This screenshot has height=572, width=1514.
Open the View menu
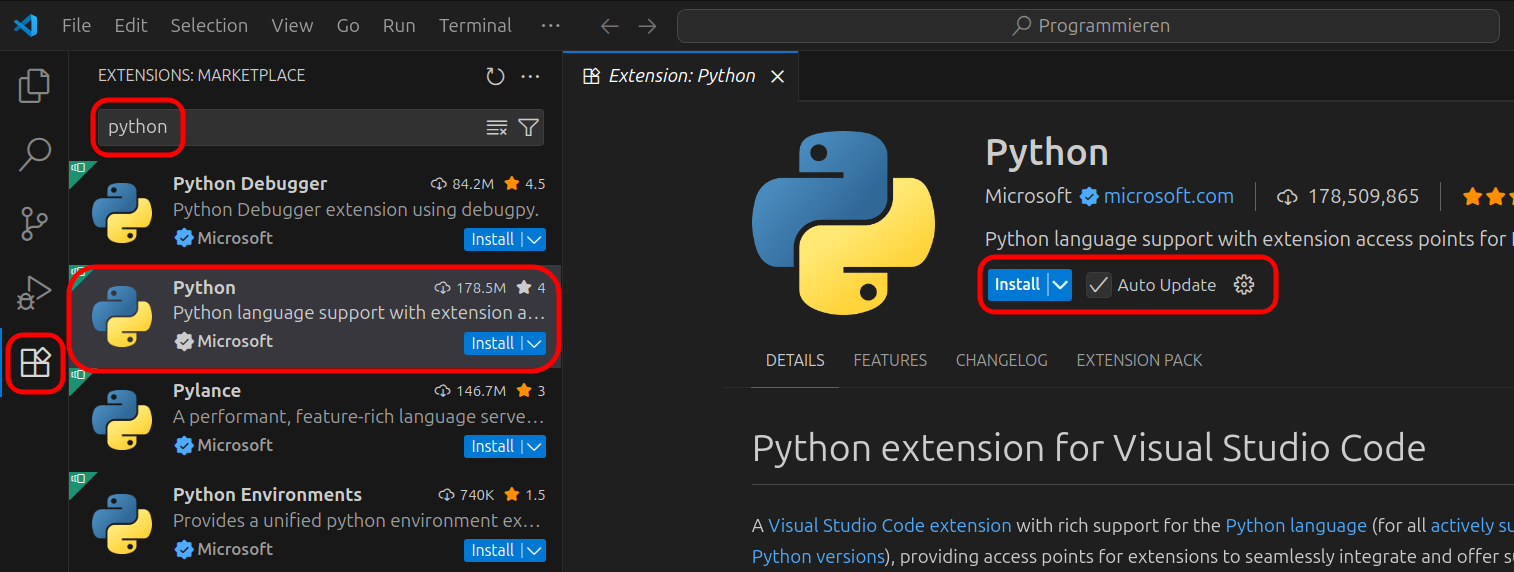(292, 26)
